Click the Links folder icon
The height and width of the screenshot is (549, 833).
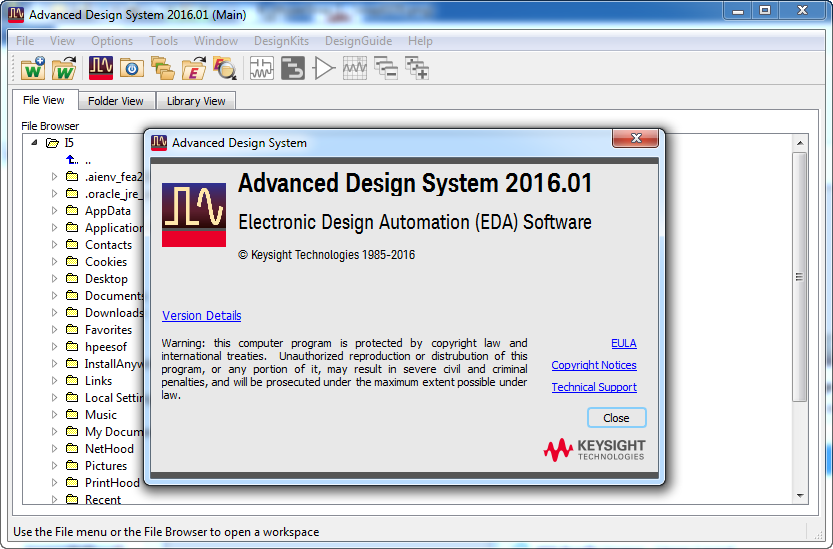pyautogui.click(x=72, y=380)
